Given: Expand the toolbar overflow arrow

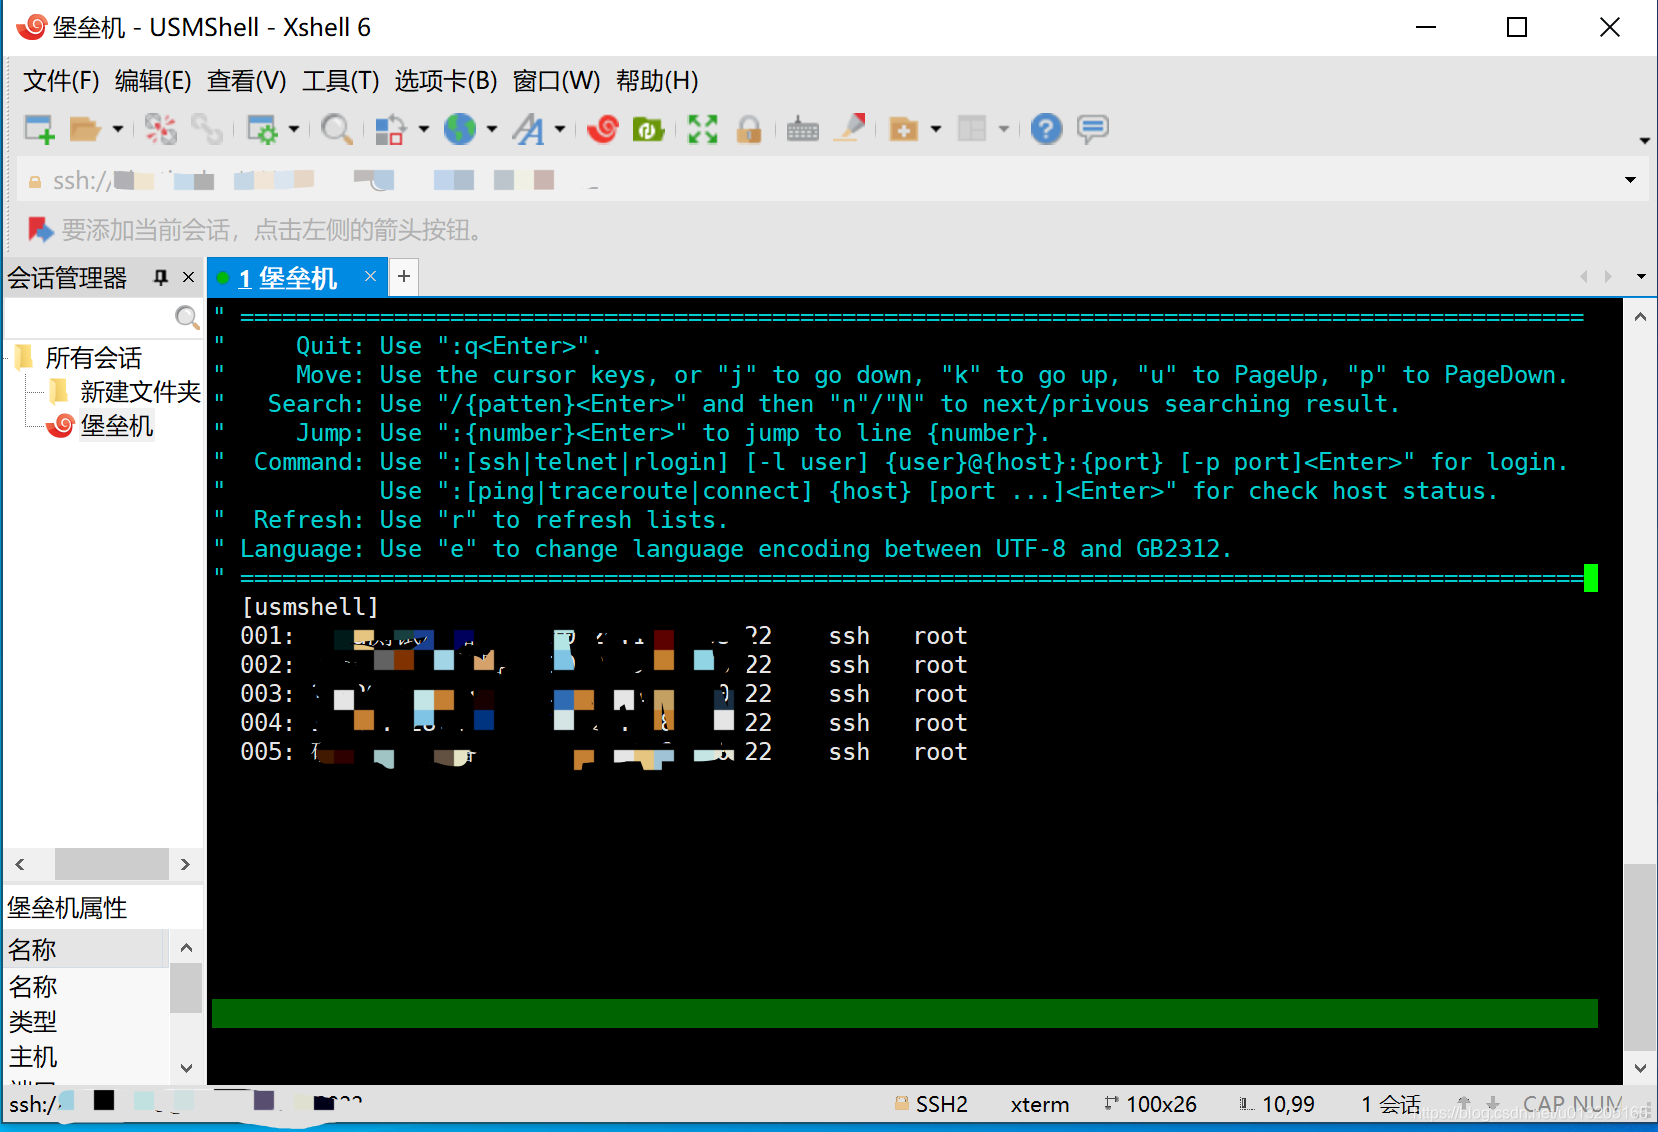Looking at the screenshot, I should (x=1645, y=141).
